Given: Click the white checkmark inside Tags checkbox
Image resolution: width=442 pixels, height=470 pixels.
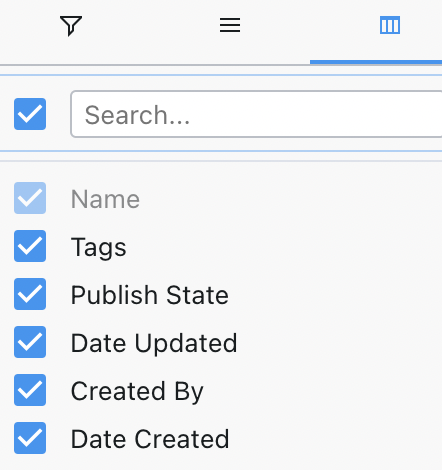Looking at the screenshot, I should pyautogui.click(x=30, y=246).
